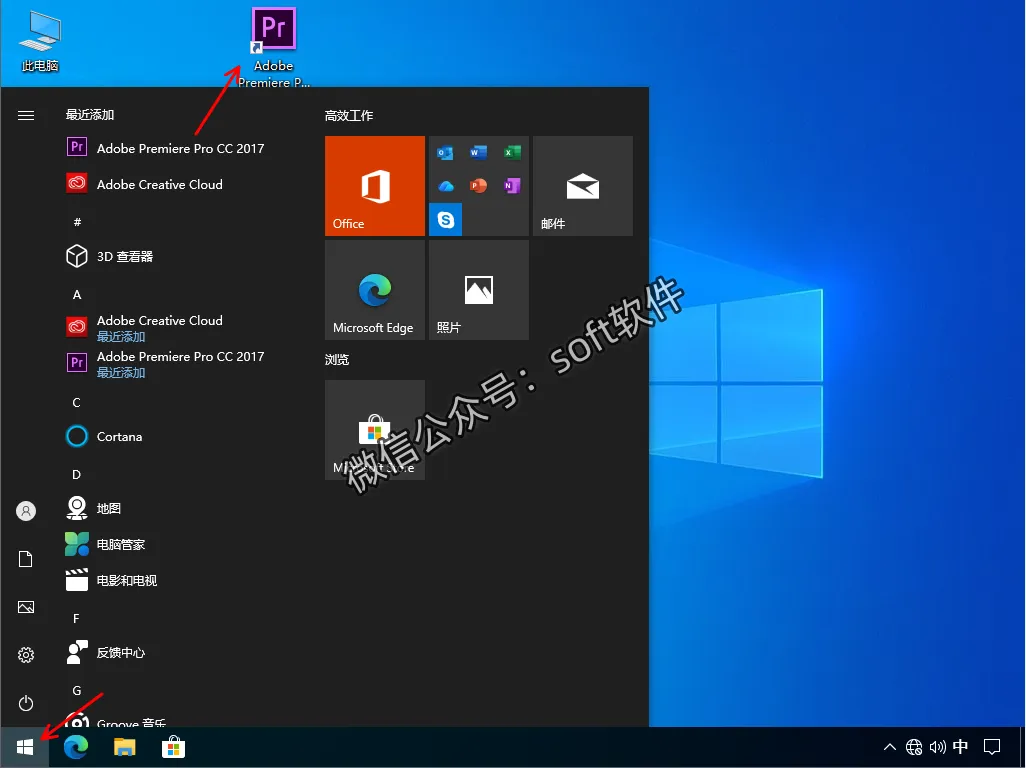Open OneDrive from the Office apps tile
The width and height of the screenshot is (1026, 768).
446,186
